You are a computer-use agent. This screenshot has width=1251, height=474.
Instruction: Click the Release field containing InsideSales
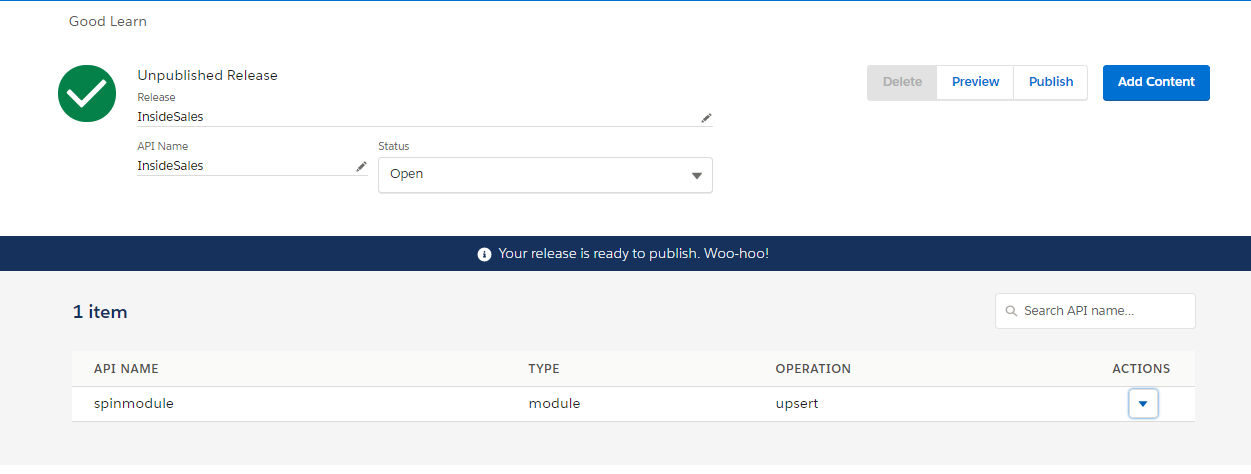(x=415, y=117)
